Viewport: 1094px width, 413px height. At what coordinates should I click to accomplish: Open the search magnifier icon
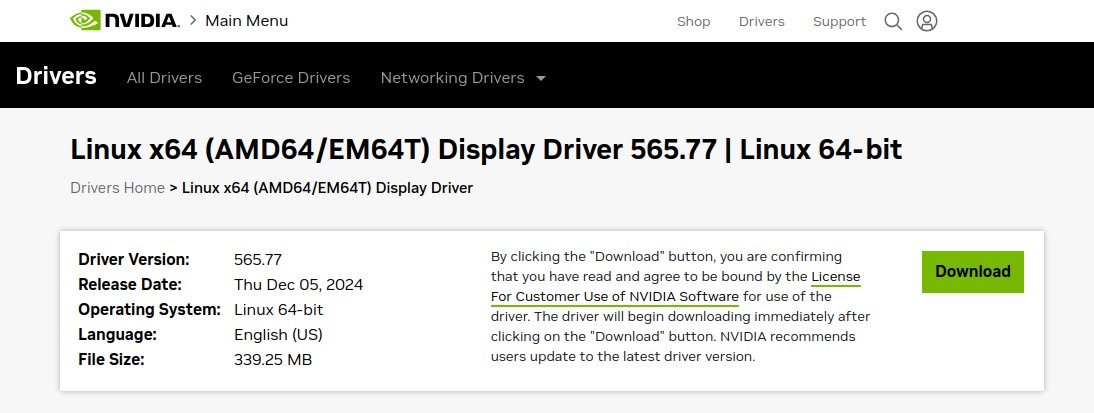(x=893, y=21)
